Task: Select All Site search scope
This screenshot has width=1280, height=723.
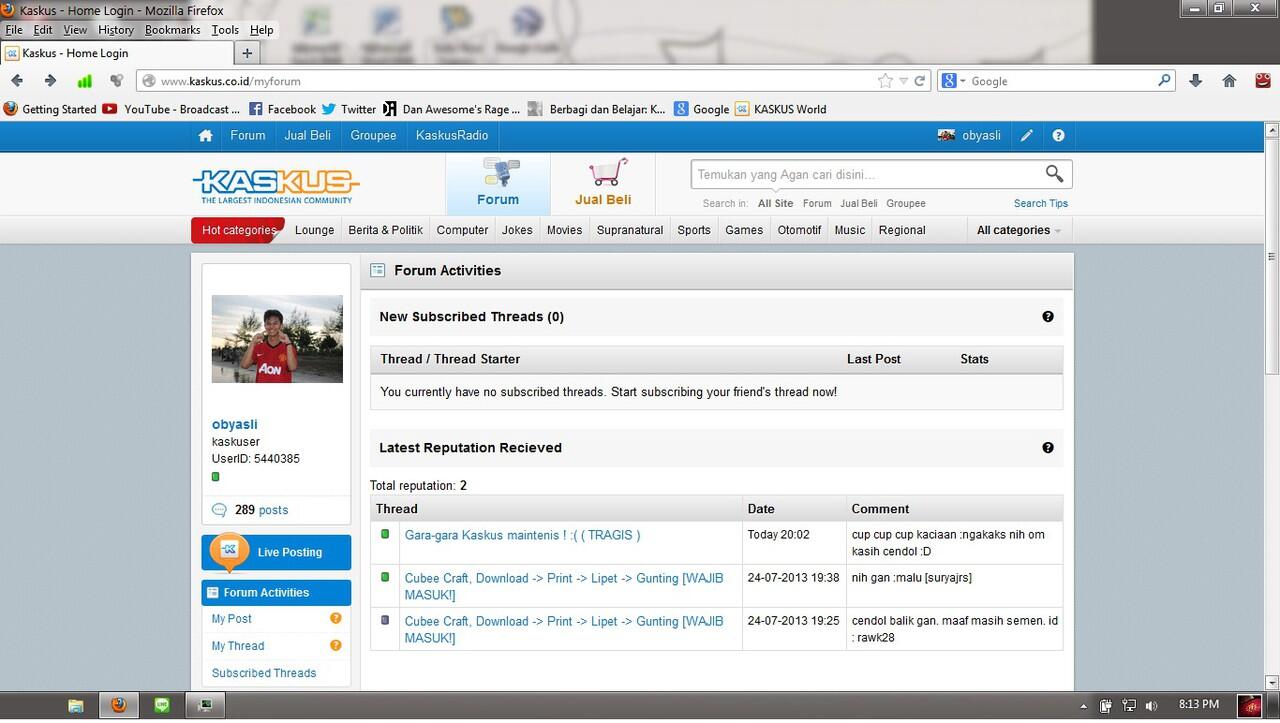Action: [x=775, y=203]
